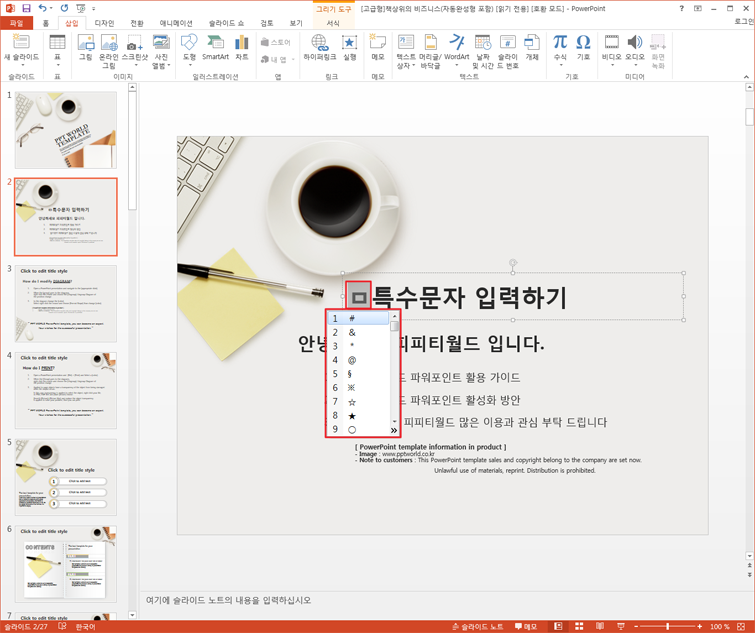Viewport: 755px width, 633px height.
Task: Expand symbol list with » button
Action: click(x=394, y=430)
